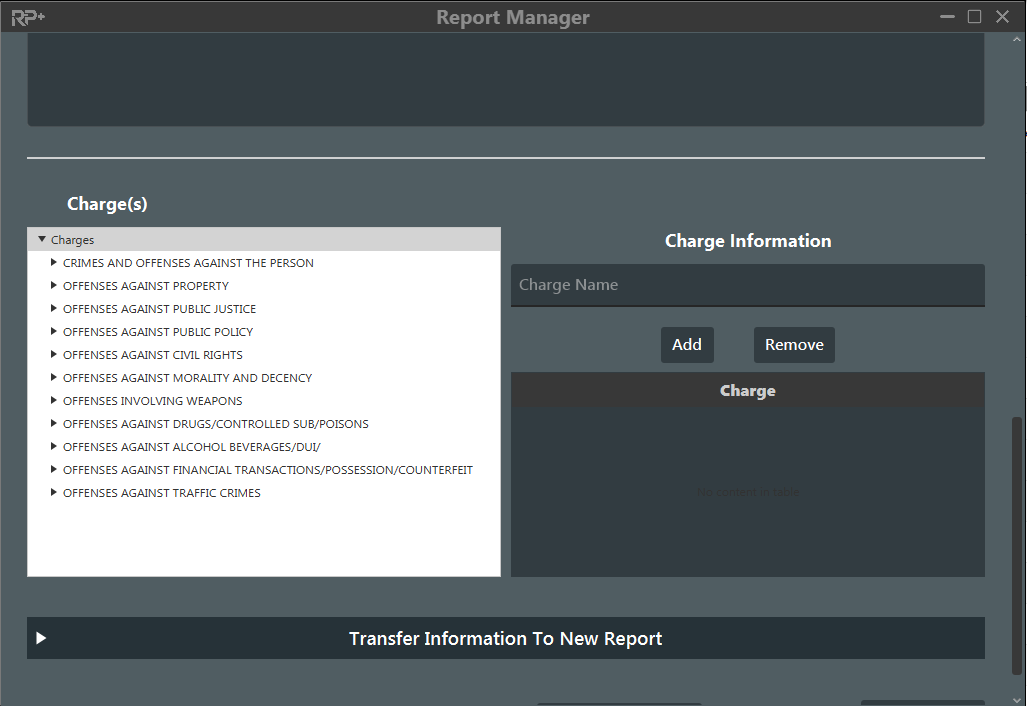Expand Offenses Against Traffic Crimes arrow

[54, 493]
